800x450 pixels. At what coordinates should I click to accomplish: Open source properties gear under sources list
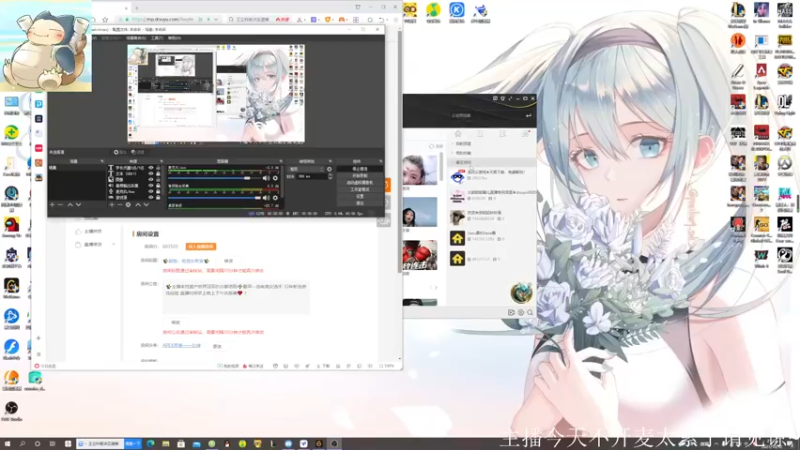128,205
